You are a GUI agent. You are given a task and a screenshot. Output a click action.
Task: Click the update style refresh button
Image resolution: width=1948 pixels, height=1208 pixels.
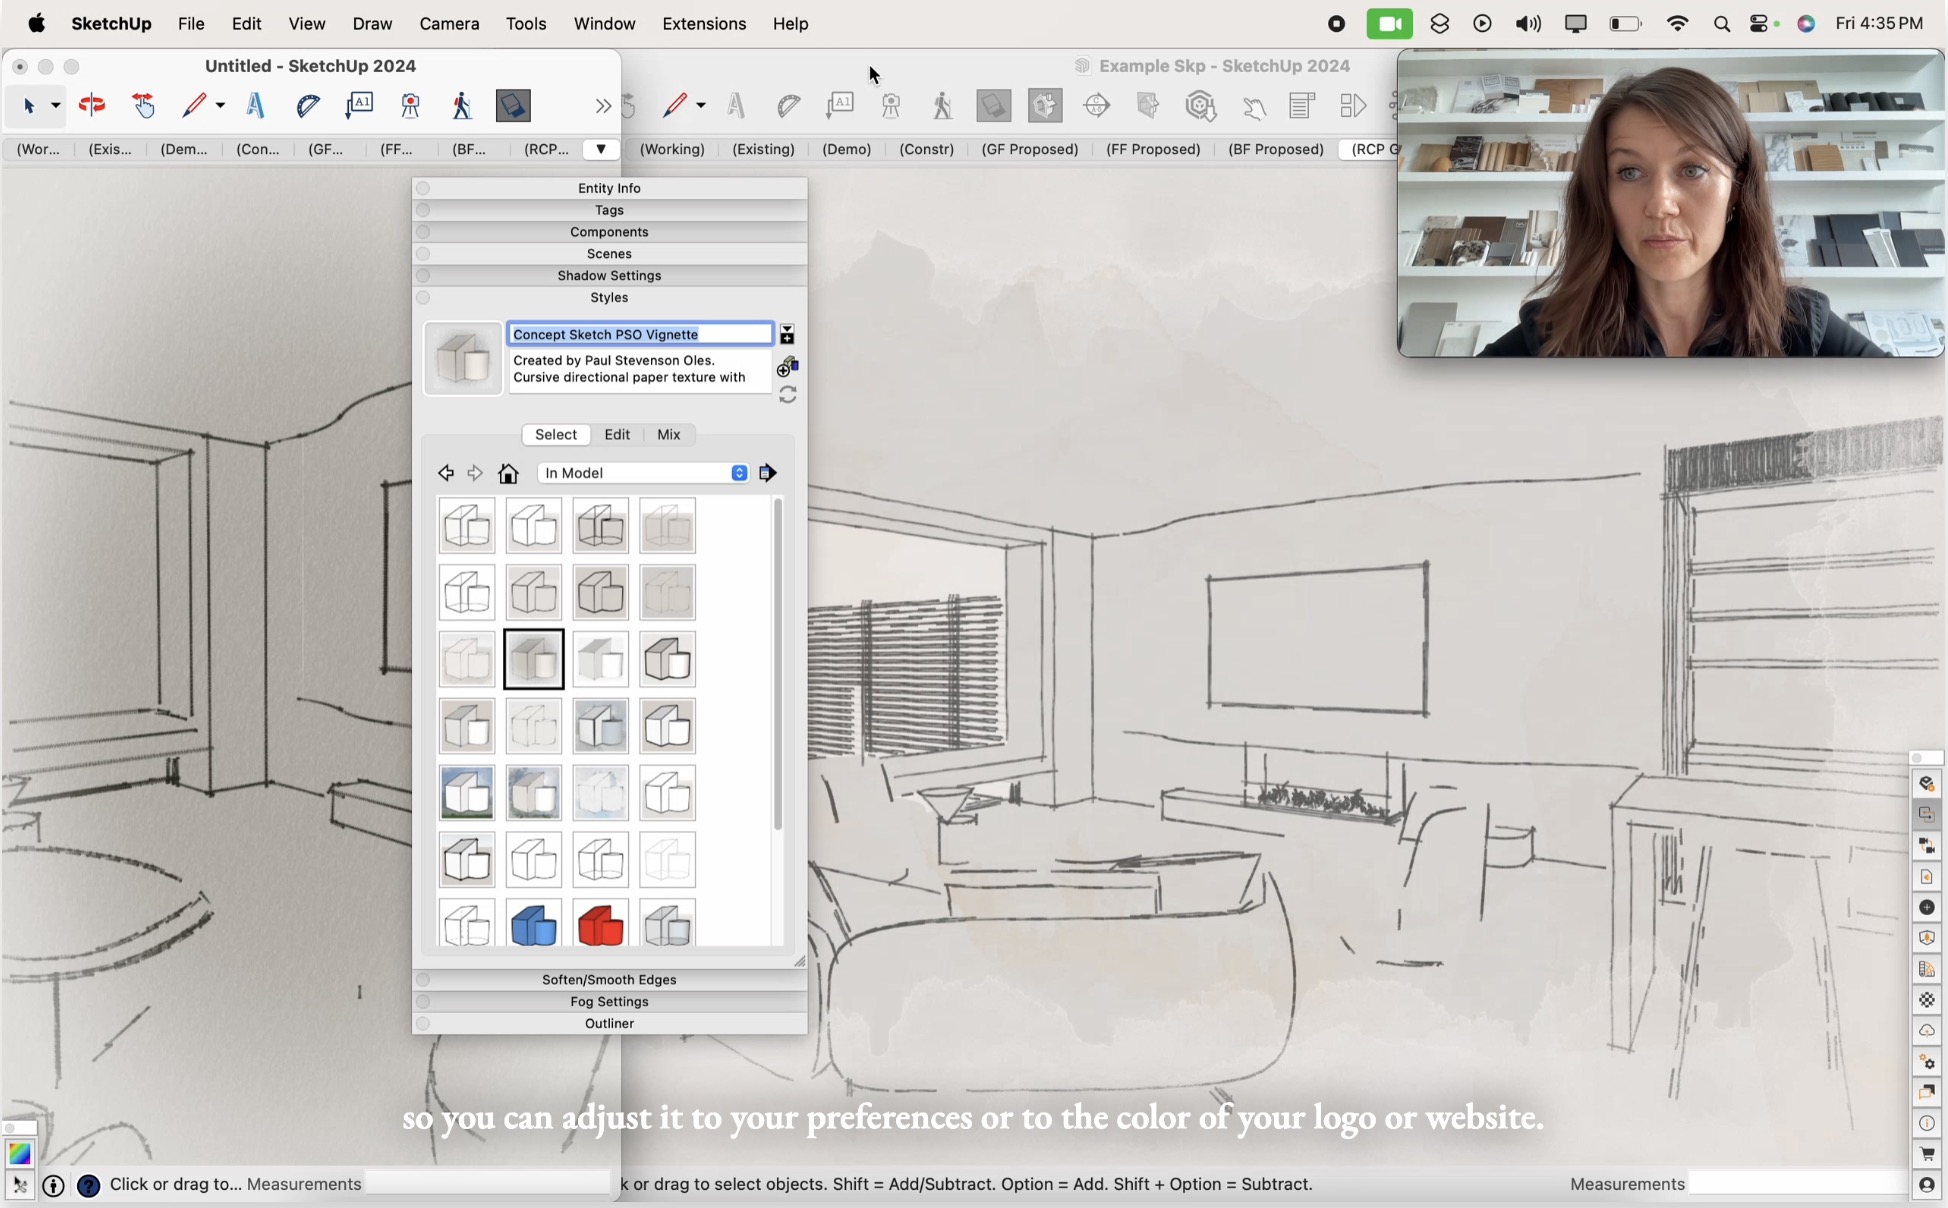(x=788, y=394)
